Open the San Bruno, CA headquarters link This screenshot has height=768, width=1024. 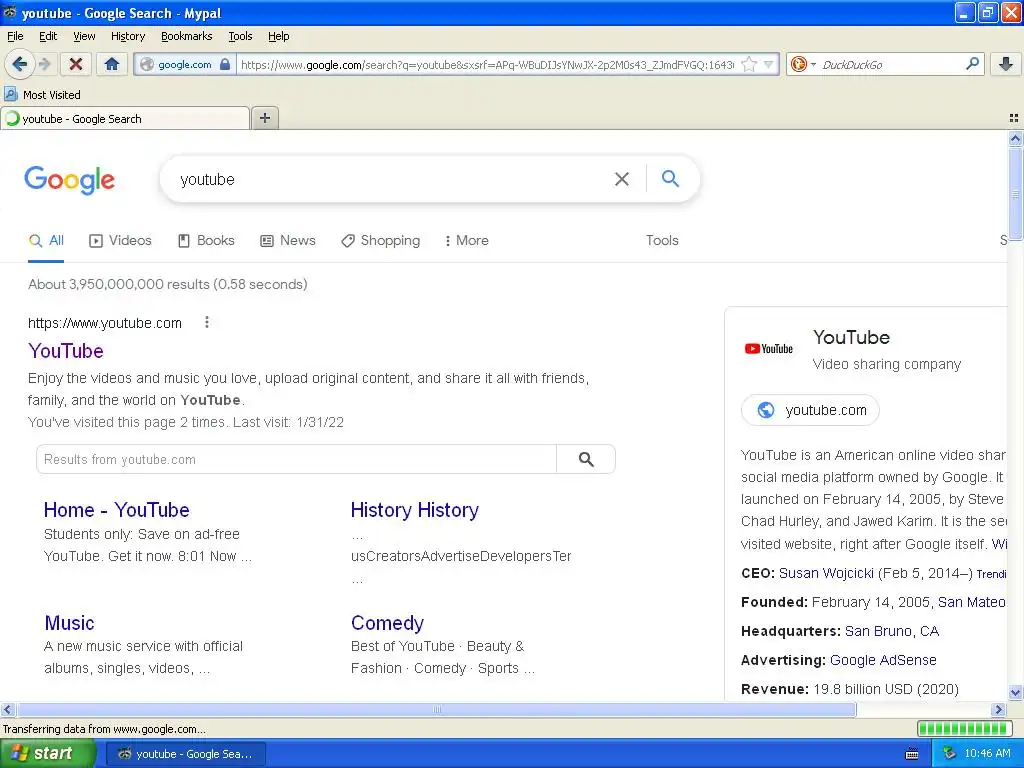tap(891, 631)
